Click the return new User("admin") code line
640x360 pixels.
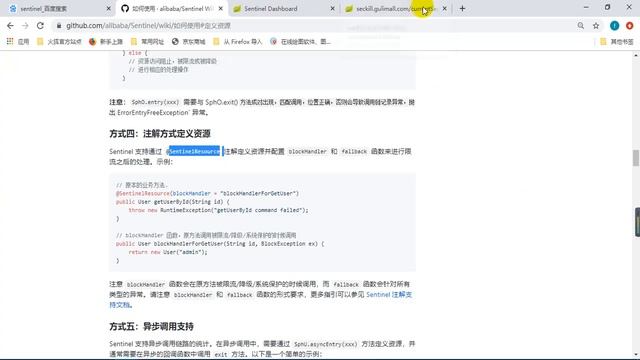coord(168,252)
